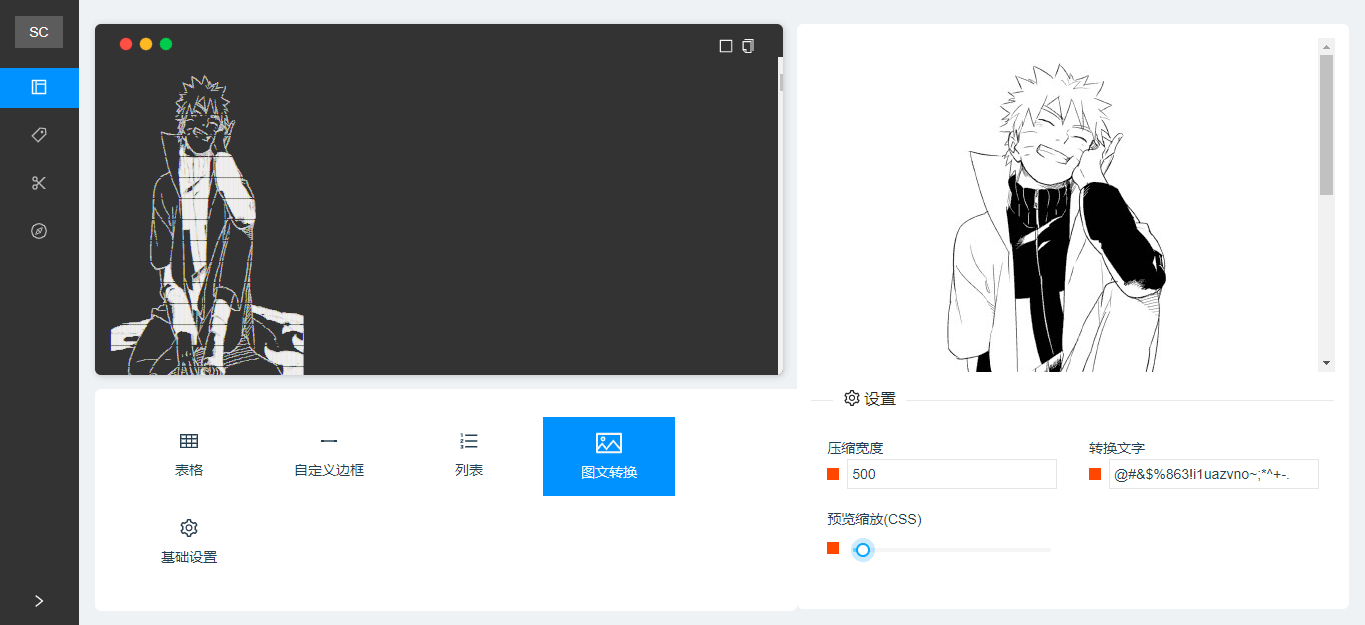Click the orange square beside 转换文字
The image size is (1365, 625).
1095,474
